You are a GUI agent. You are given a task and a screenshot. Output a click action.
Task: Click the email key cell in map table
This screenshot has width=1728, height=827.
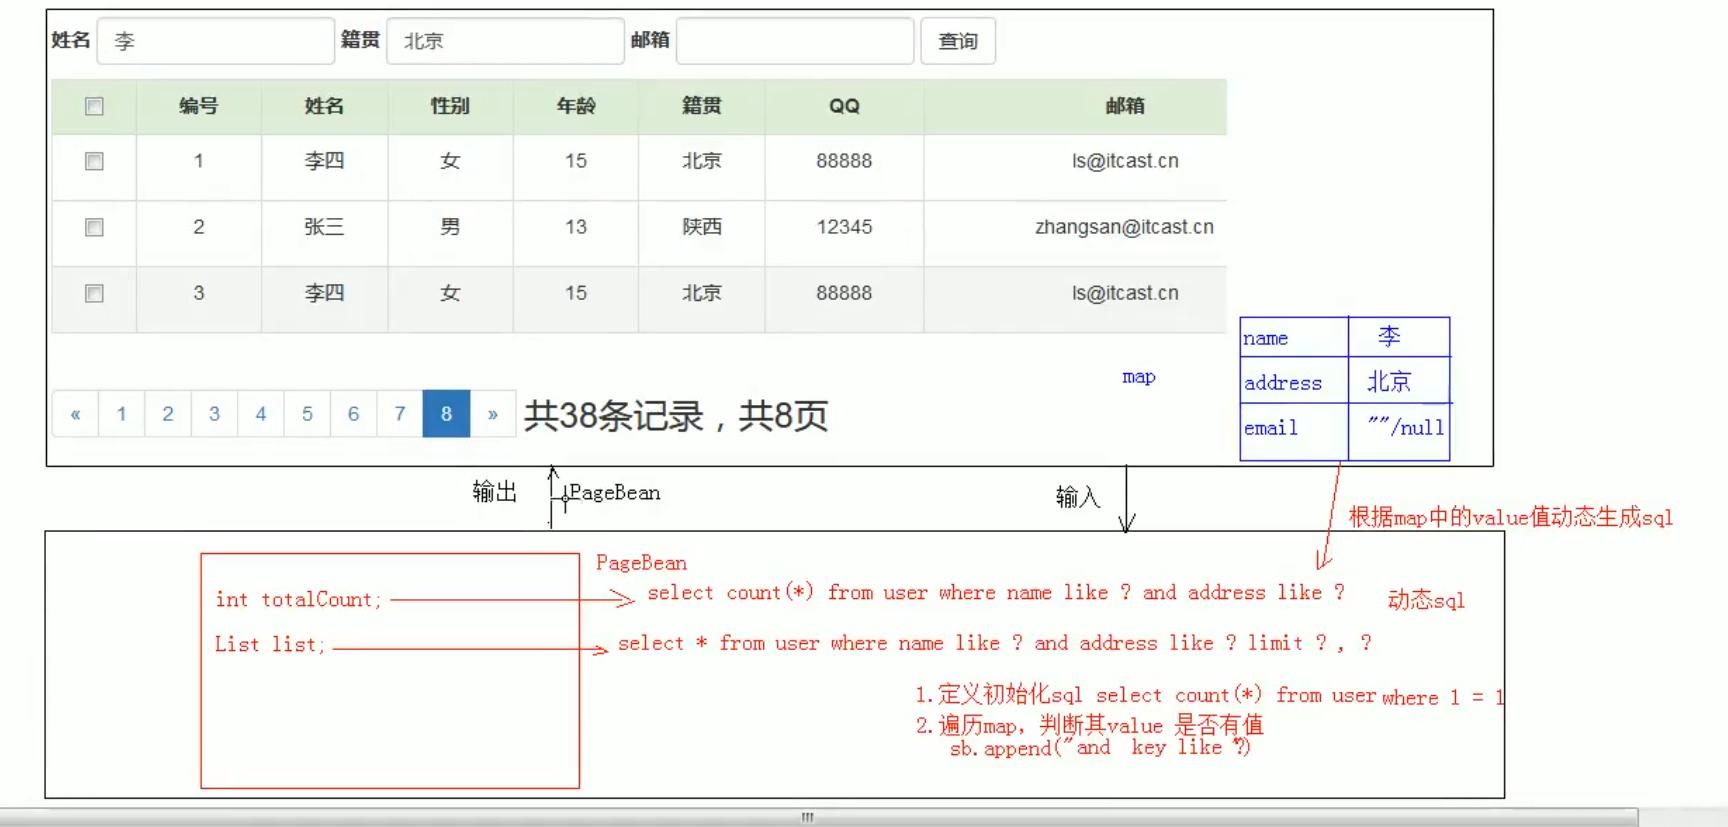[1294, 432]
